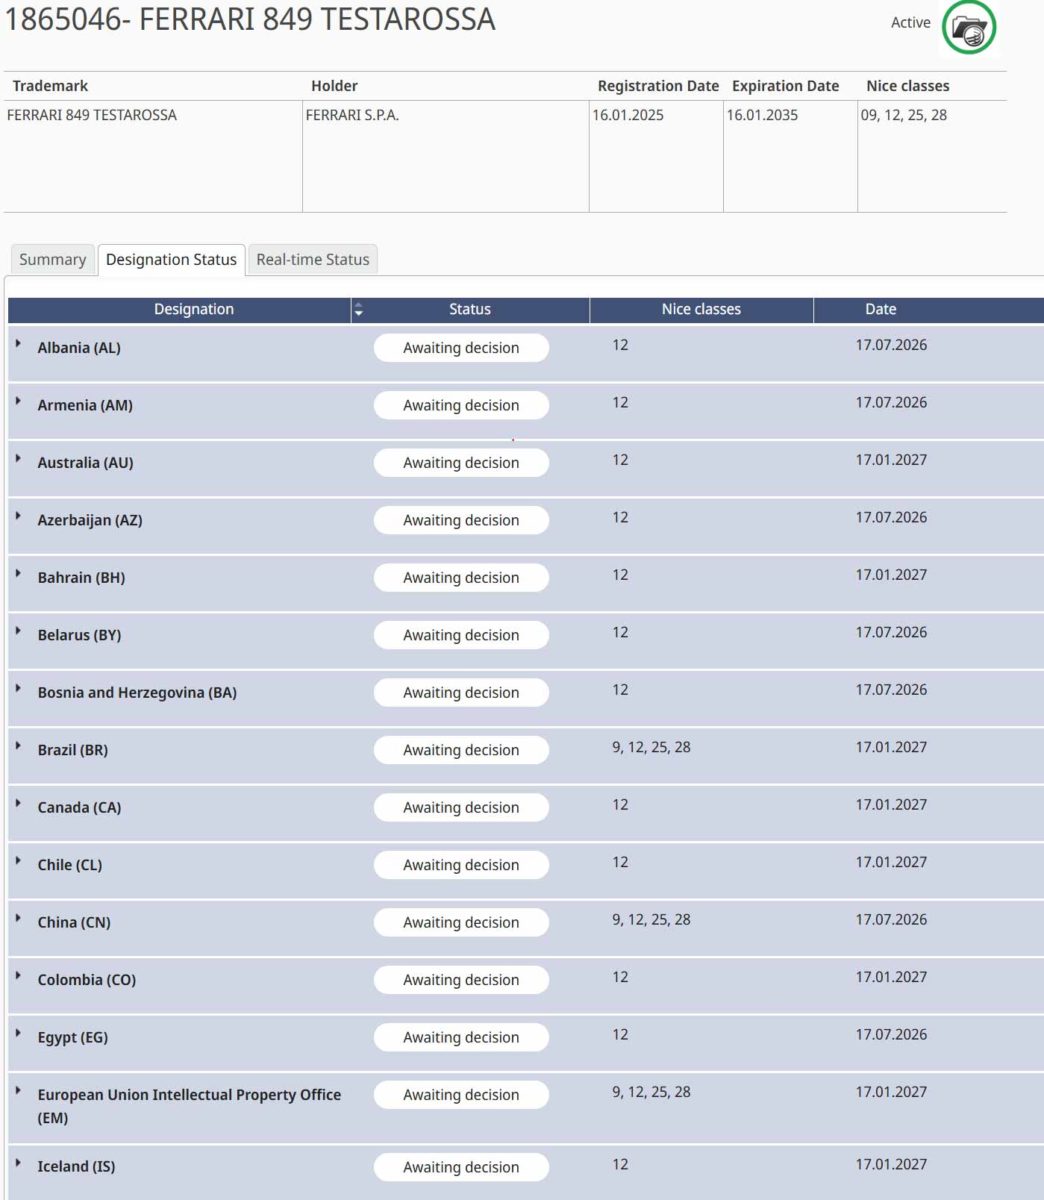1044x1200 pixels.
Task: Select the Designation Status tab
Action: [x=171, y=260]
